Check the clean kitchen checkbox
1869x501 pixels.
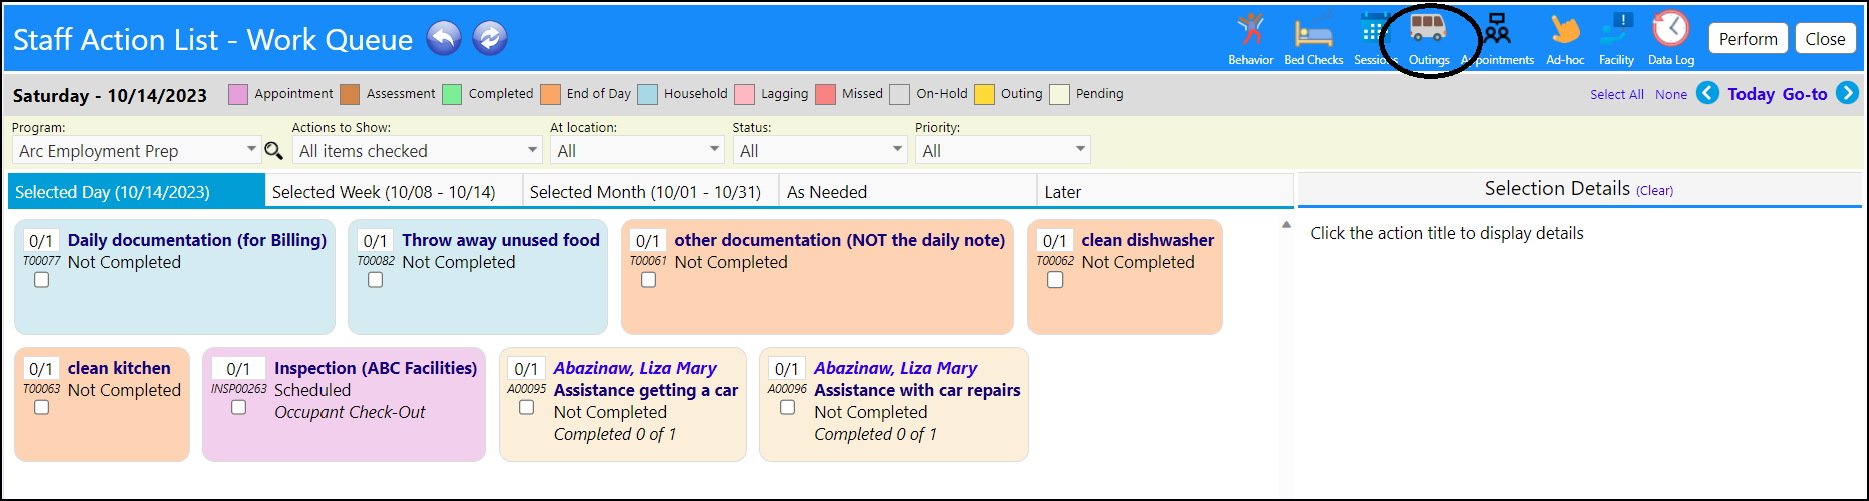coord(41,407)
